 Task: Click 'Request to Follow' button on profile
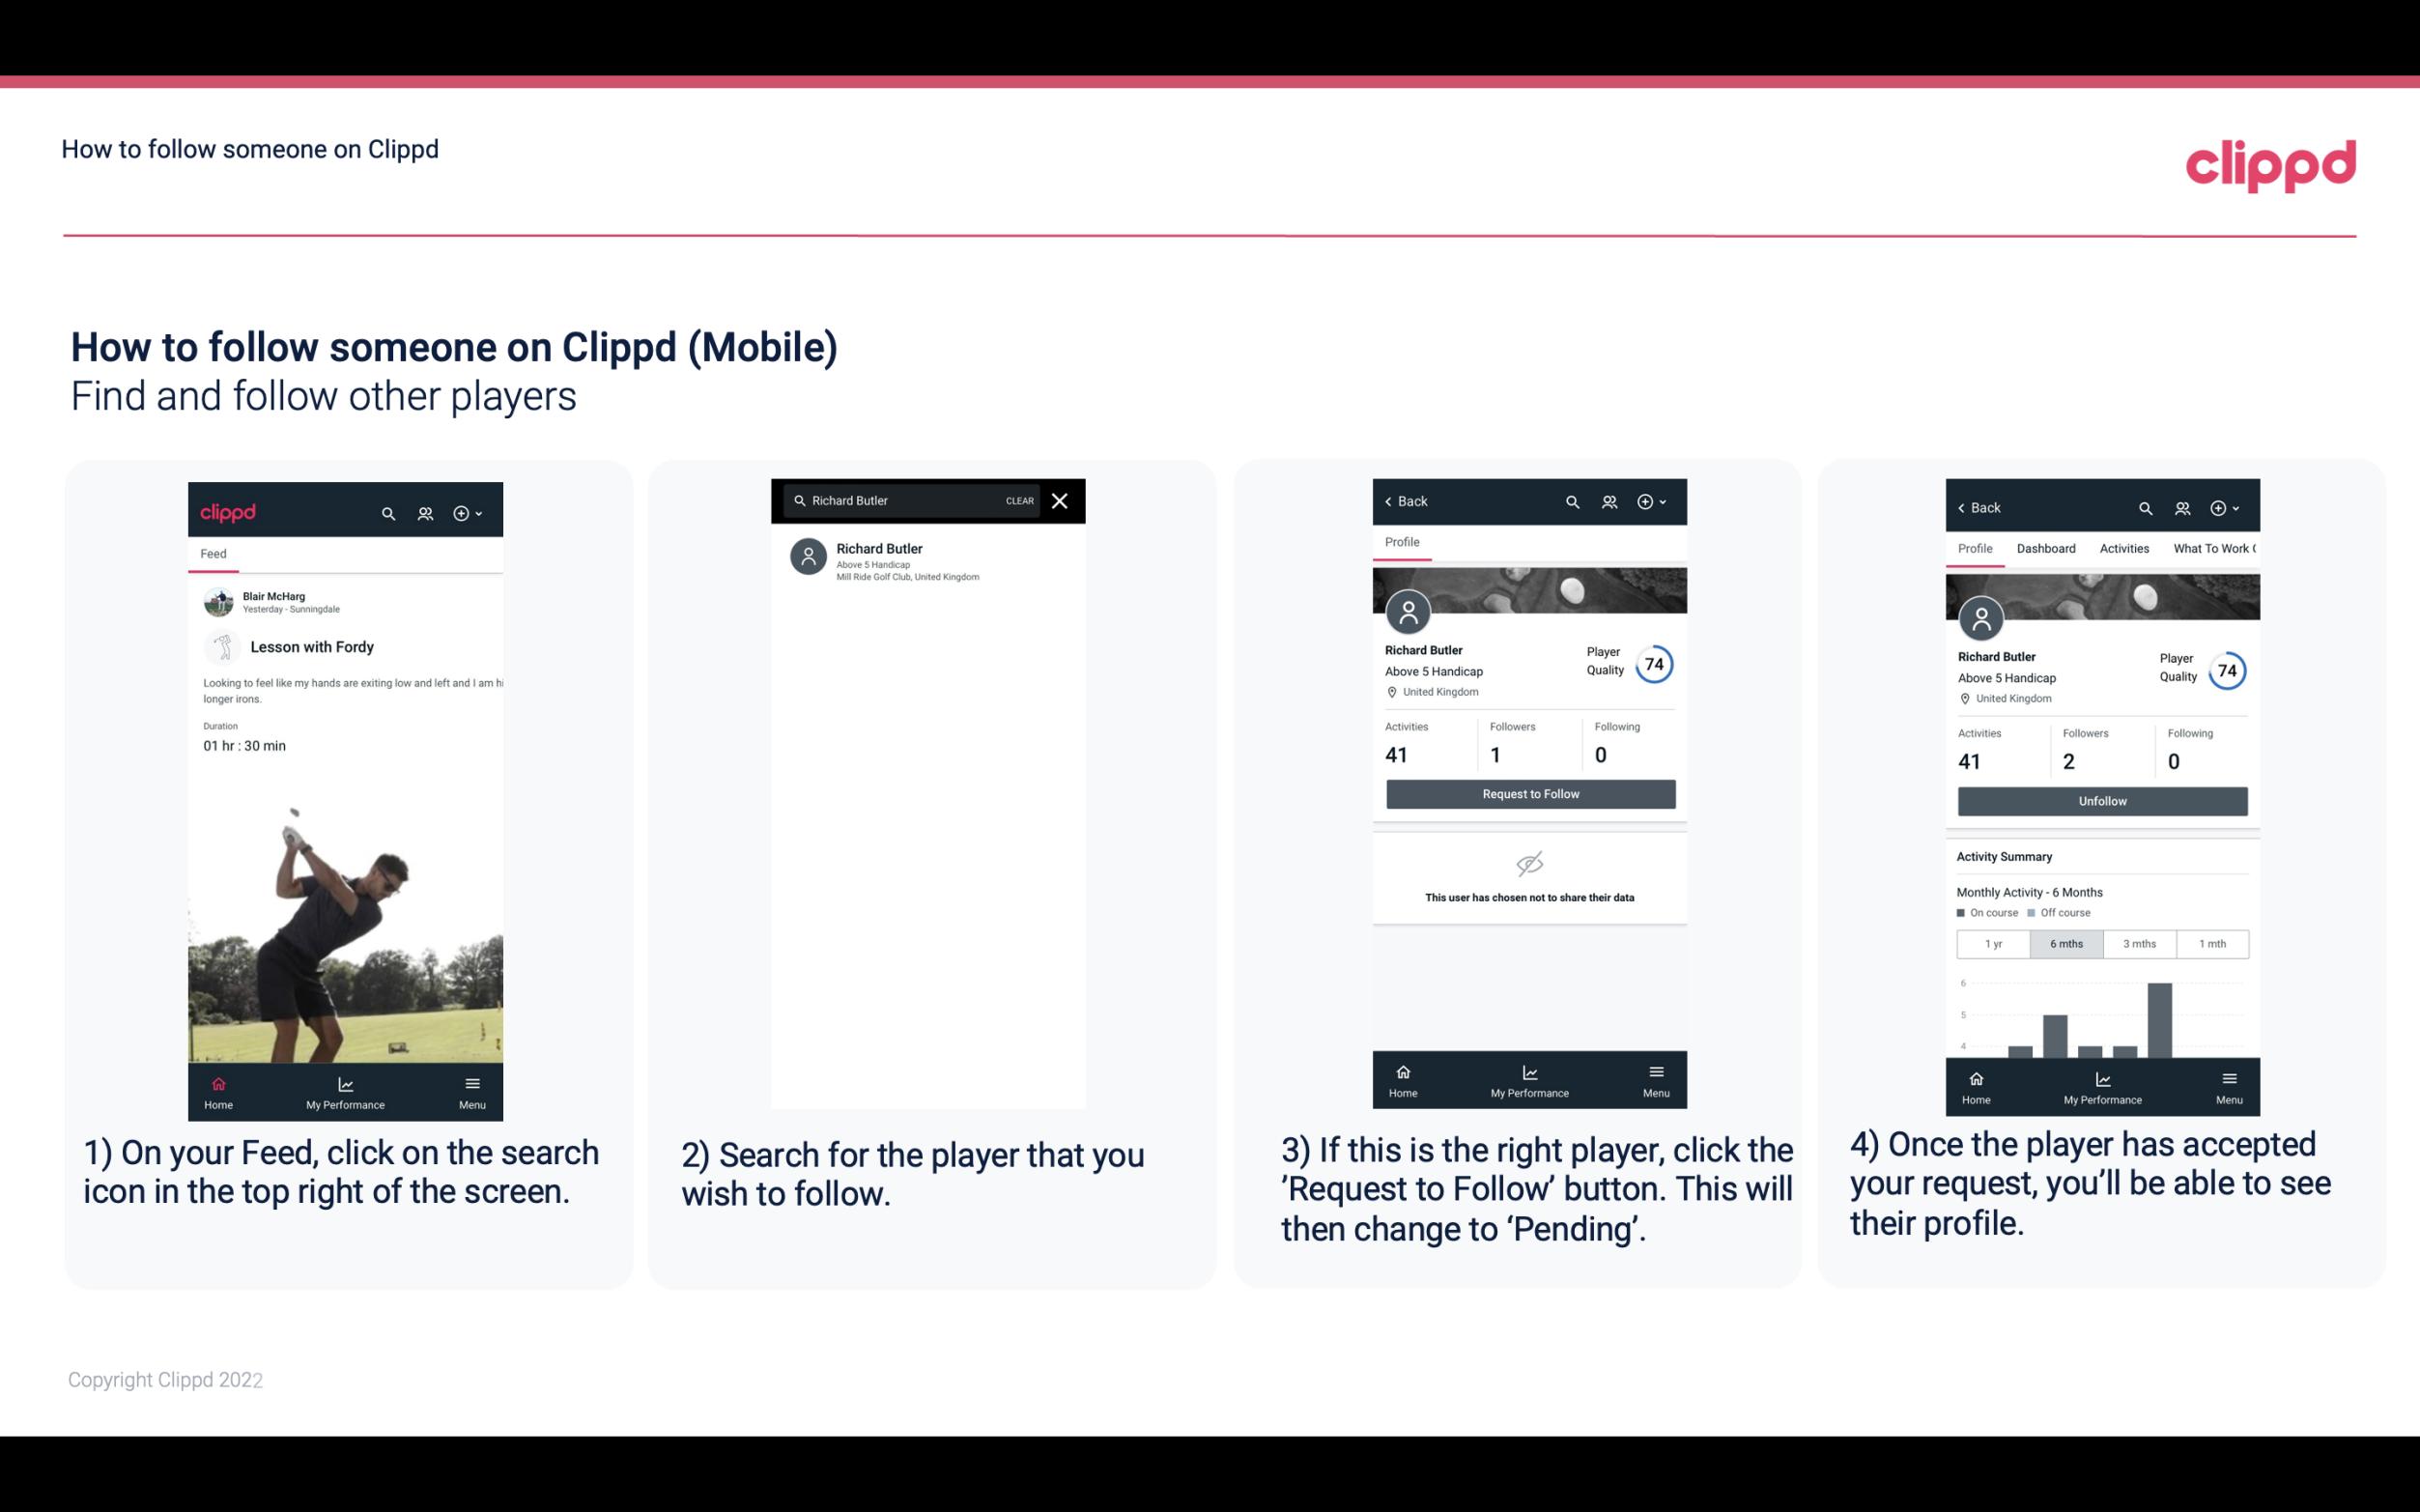[x=1528, y=792]
